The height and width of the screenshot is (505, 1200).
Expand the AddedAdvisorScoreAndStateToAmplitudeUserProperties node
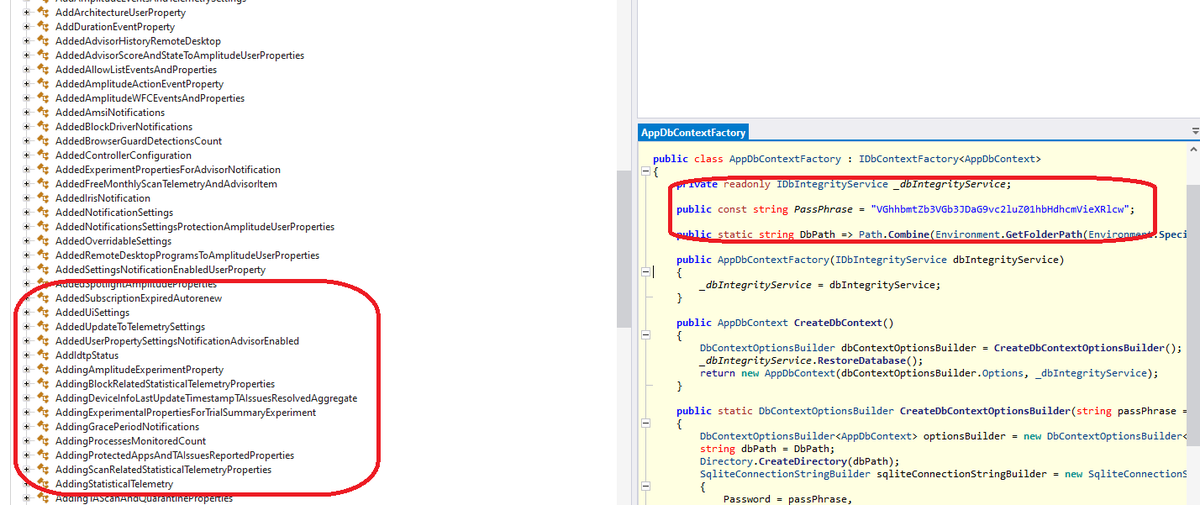pyautogui.click(x=27, y=56)
